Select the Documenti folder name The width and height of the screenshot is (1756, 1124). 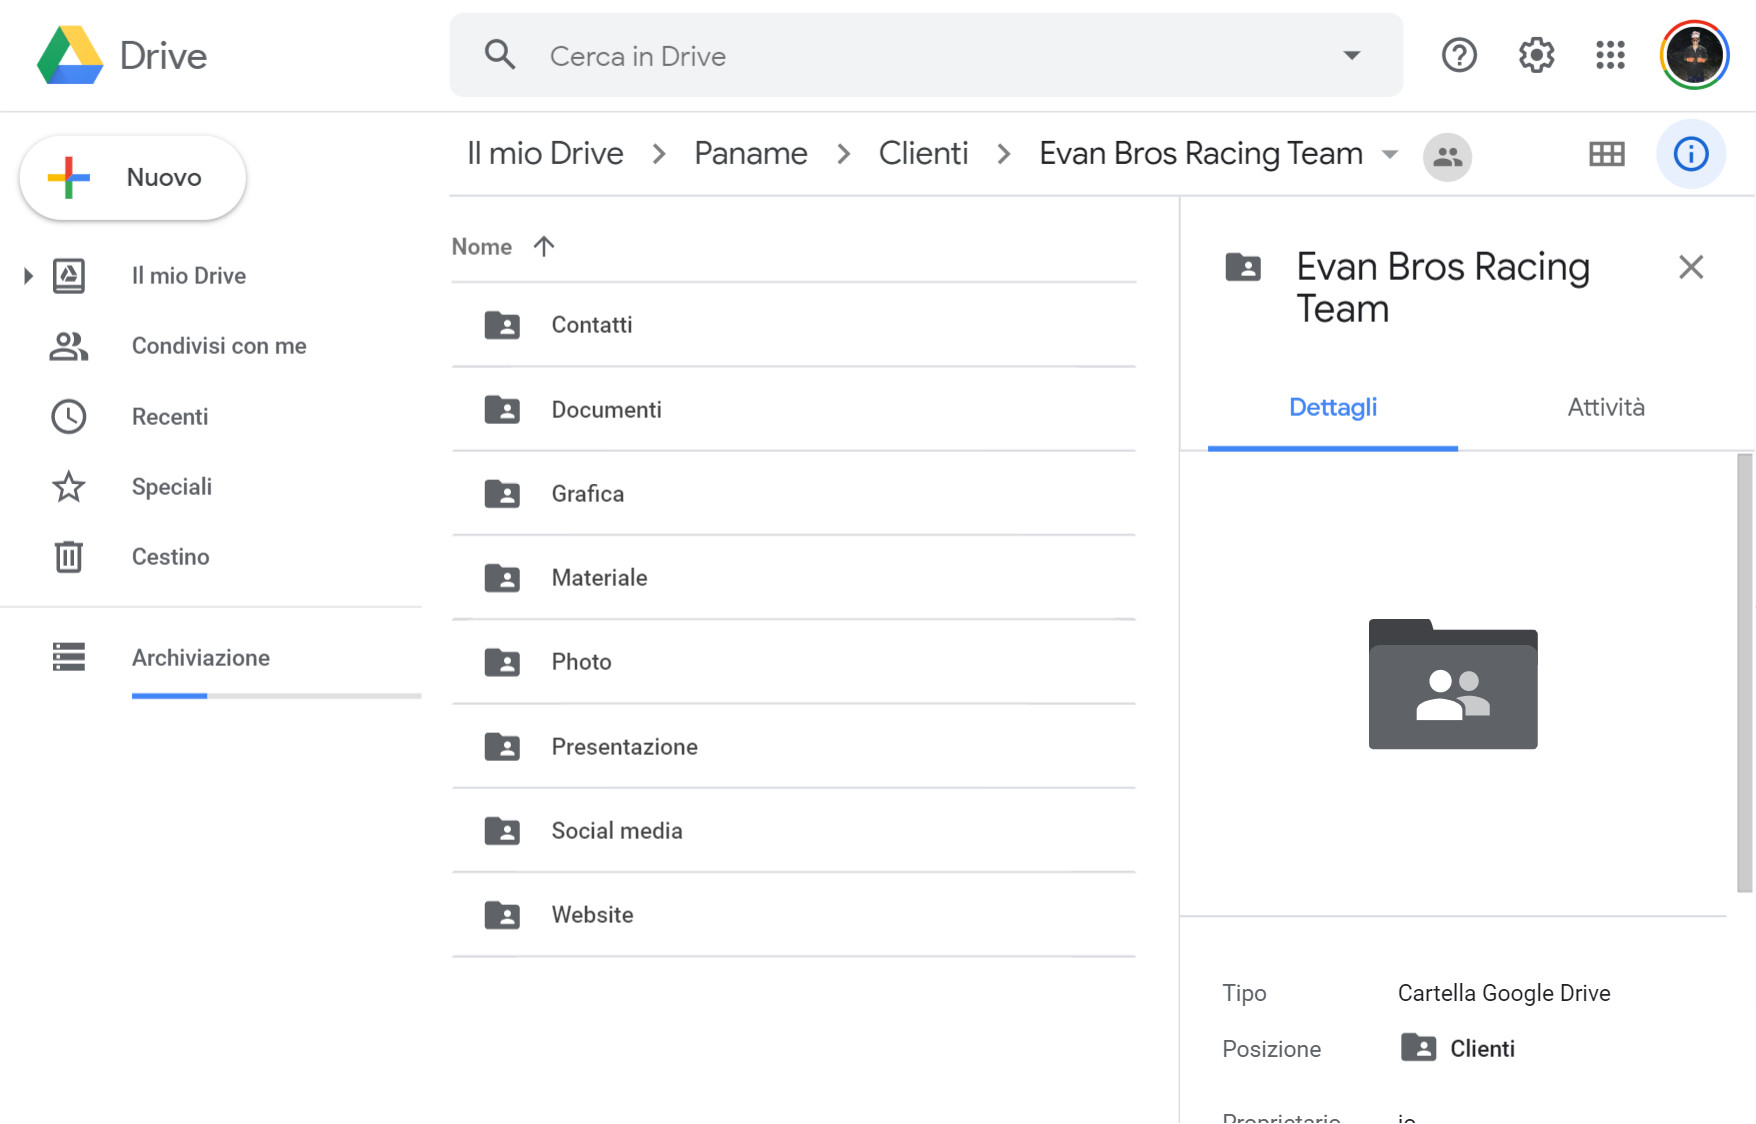(x=607, y=410)
